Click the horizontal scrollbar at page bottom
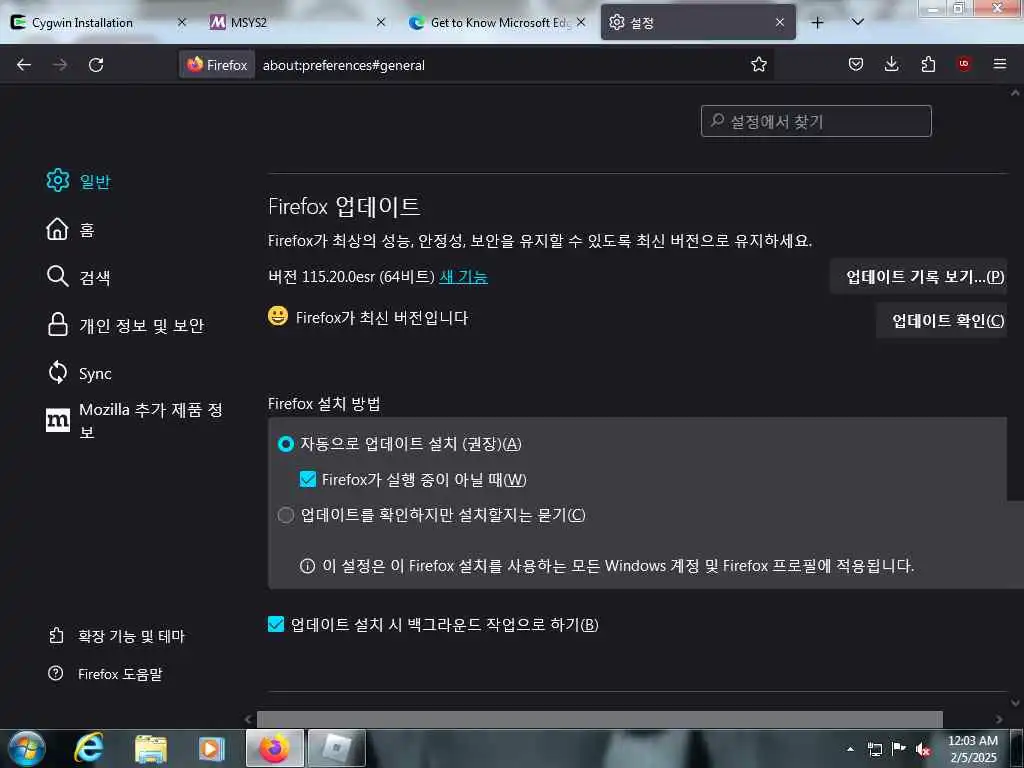This screenshot has height=768, width=1024. click(600, 719)
